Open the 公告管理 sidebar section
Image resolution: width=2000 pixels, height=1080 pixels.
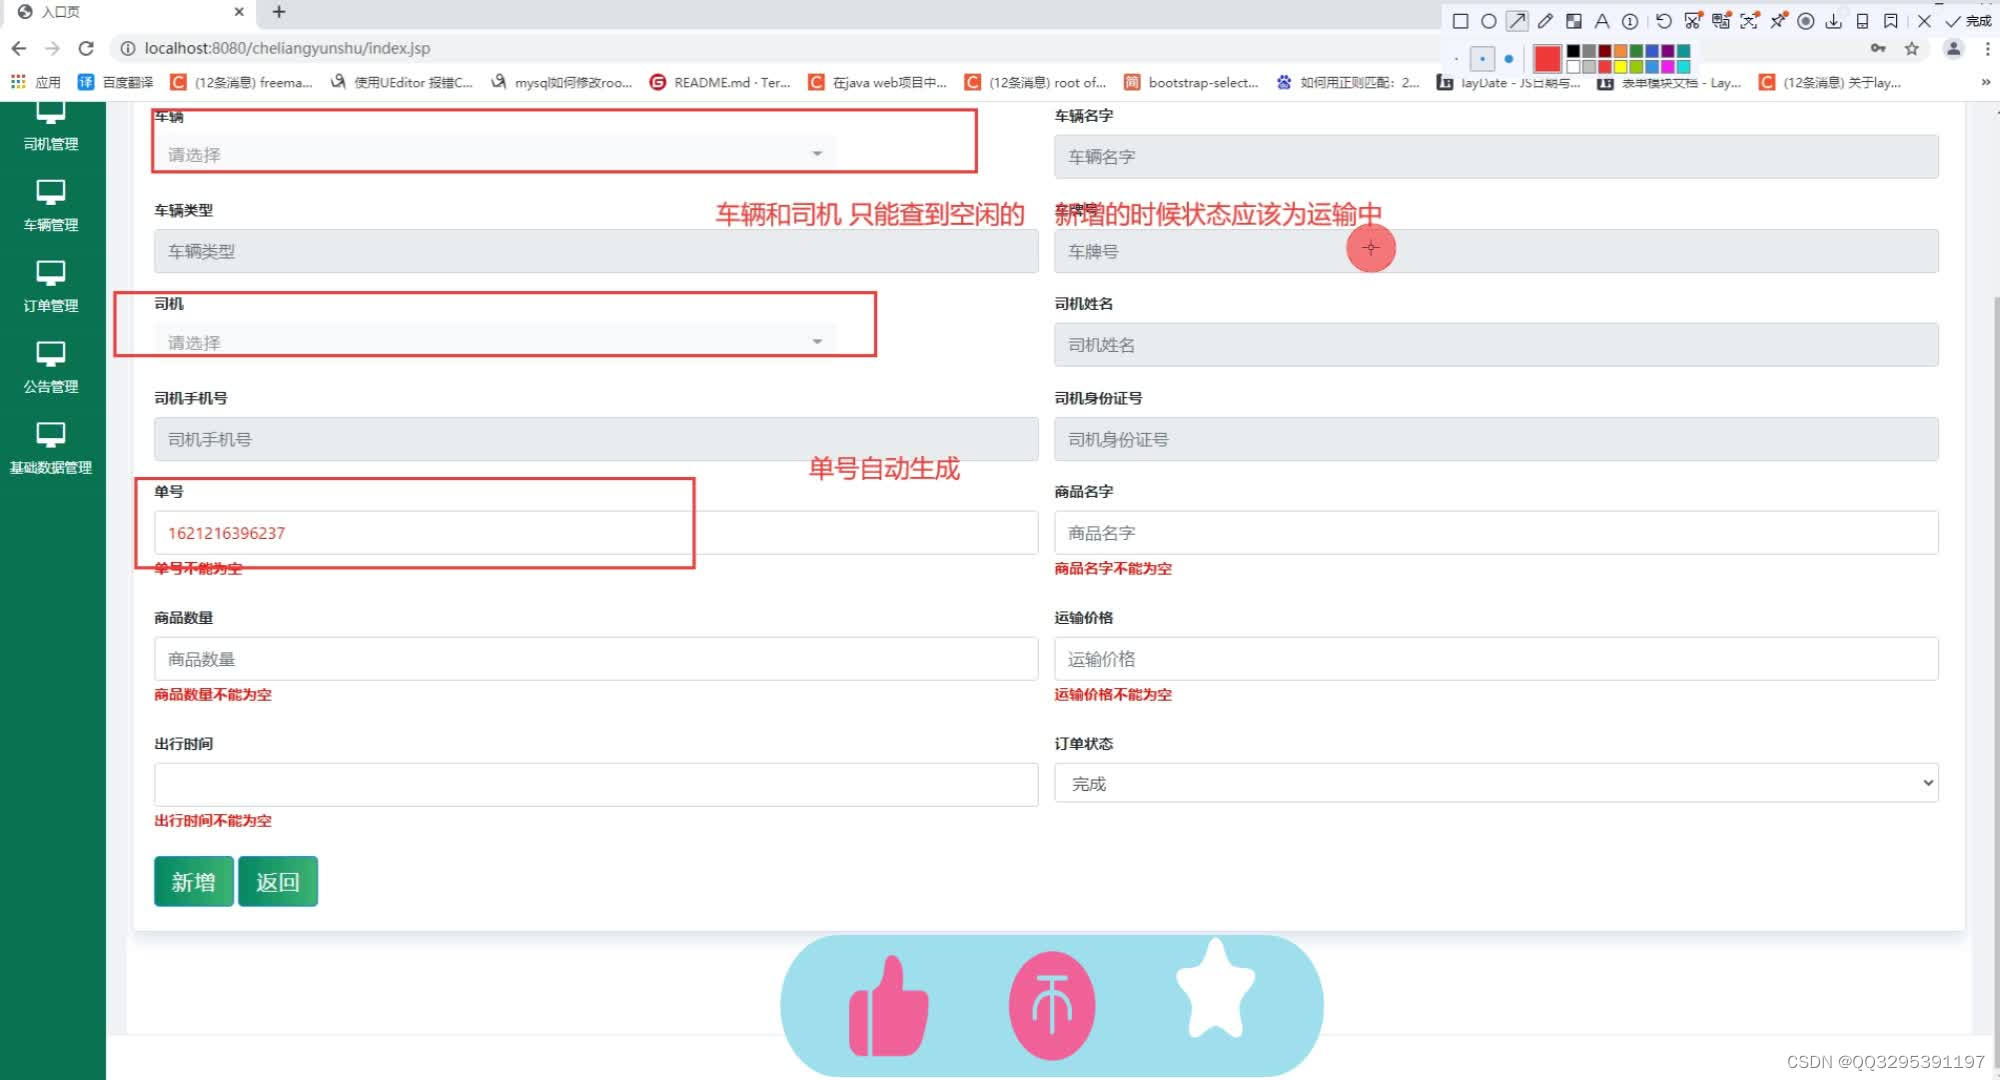[51, 369]
